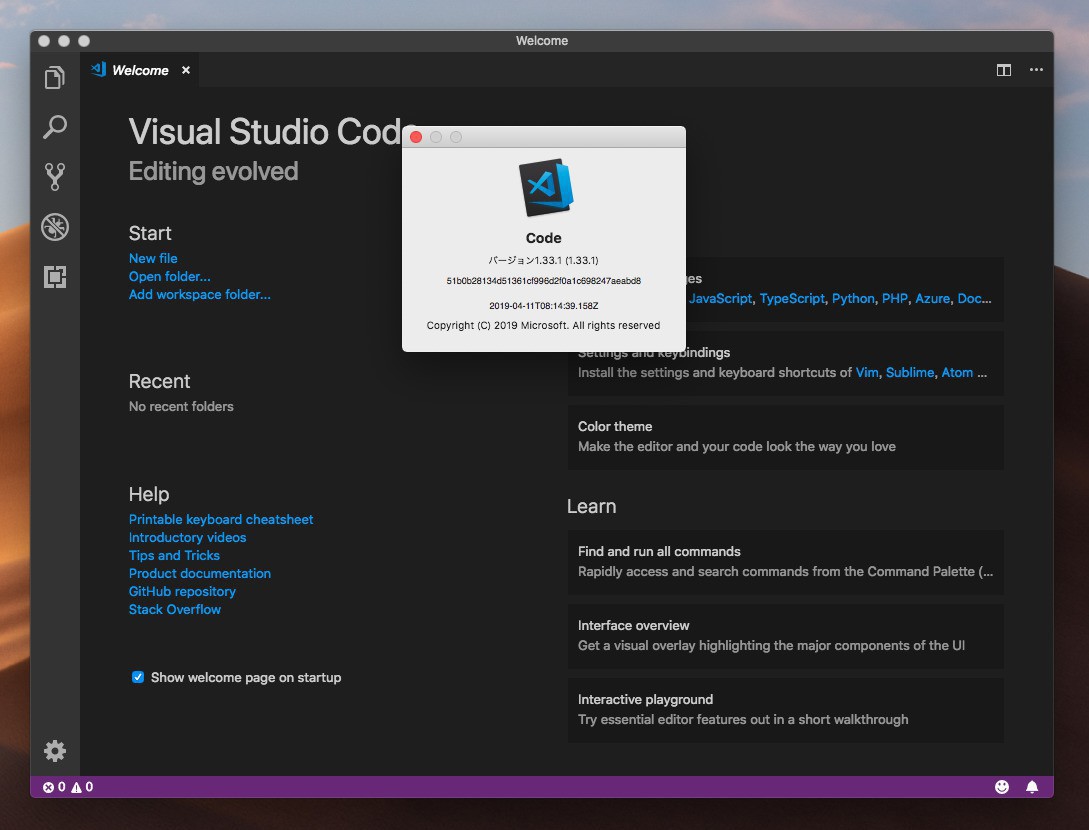Viewport: 1089px width, 830px height.
Task: Click the New file link
Action: pos(153,258)
